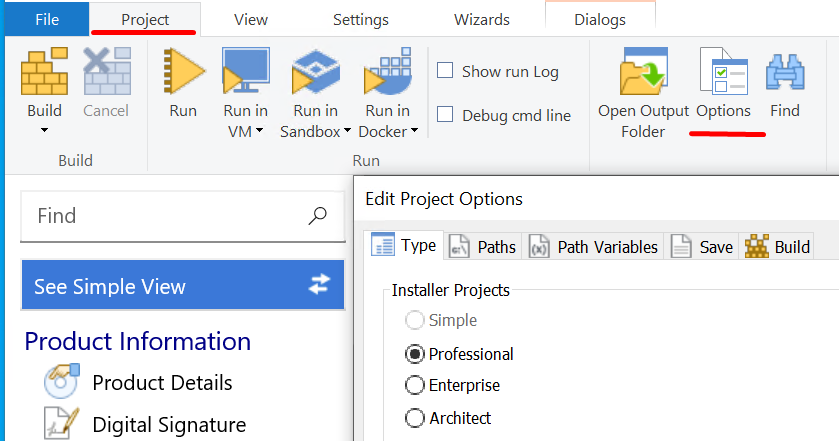Open the Path Variables tab
Screen dimensions: 839x441
[595, 246]
